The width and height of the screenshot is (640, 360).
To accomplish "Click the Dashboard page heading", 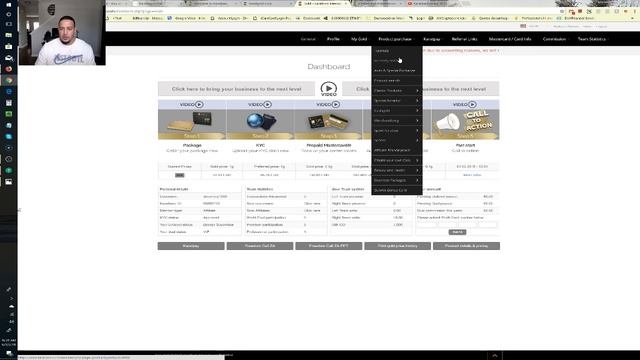I will click(329, 67).
